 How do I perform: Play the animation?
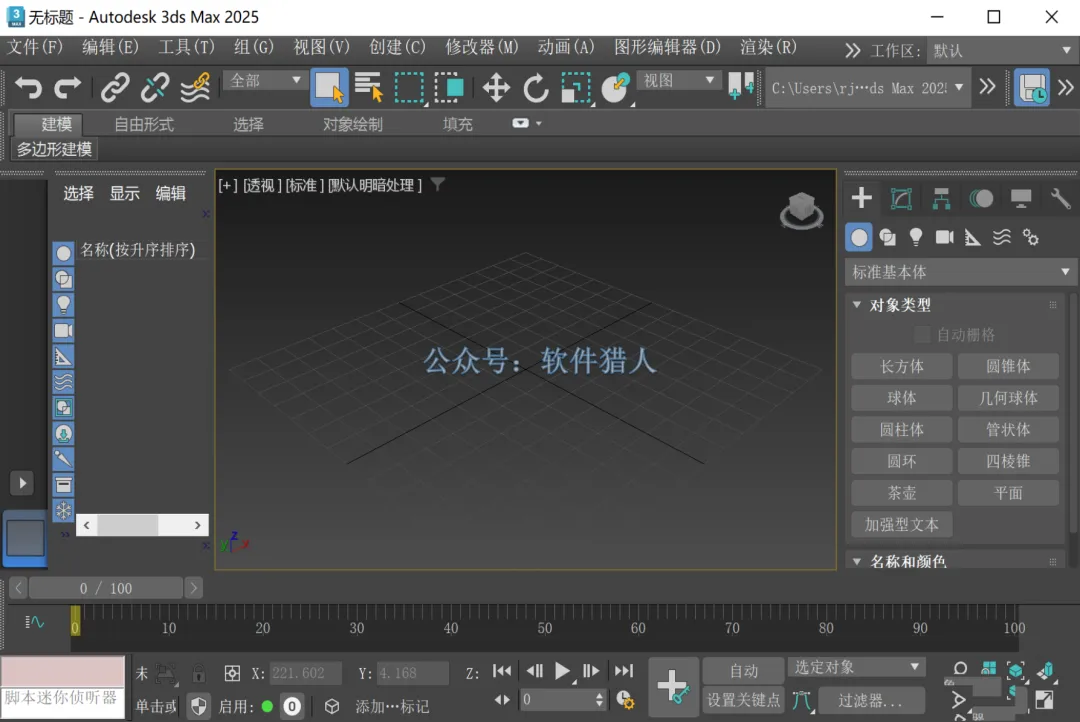pyautogui.click(x=562, y=671)
